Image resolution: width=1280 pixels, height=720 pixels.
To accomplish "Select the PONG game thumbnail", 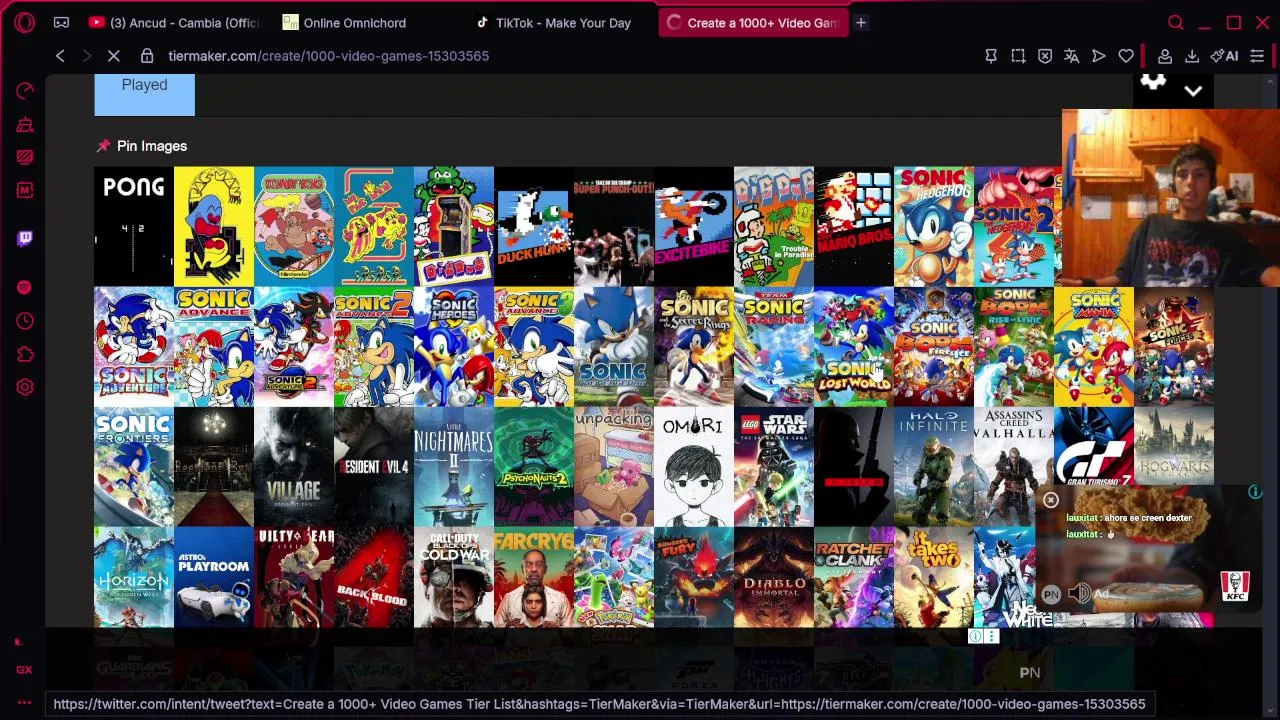I will click(x=134, y=227).
